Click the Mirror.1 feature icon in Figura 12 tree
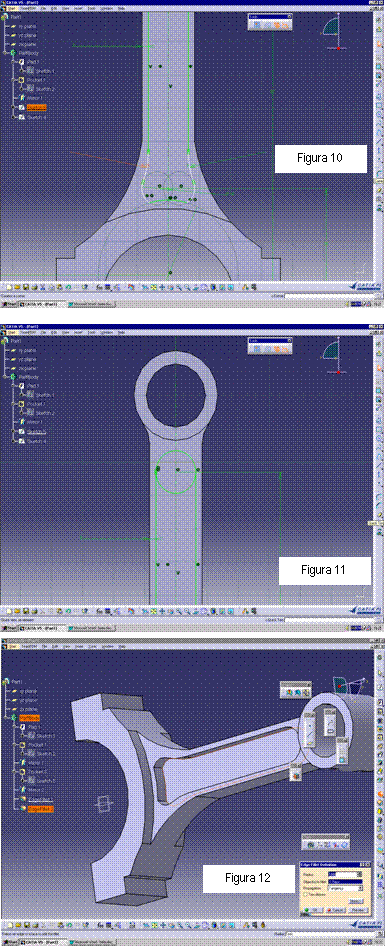385x946 pixels. point(23,763)
